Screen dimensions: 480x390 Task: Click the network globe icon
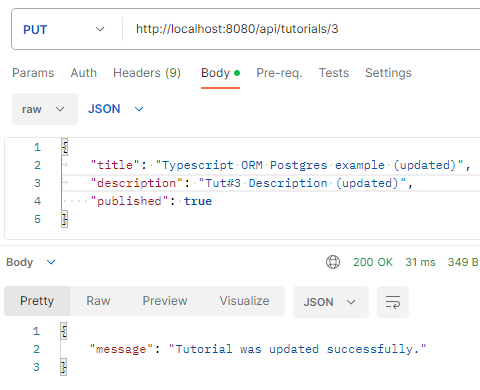333,262
